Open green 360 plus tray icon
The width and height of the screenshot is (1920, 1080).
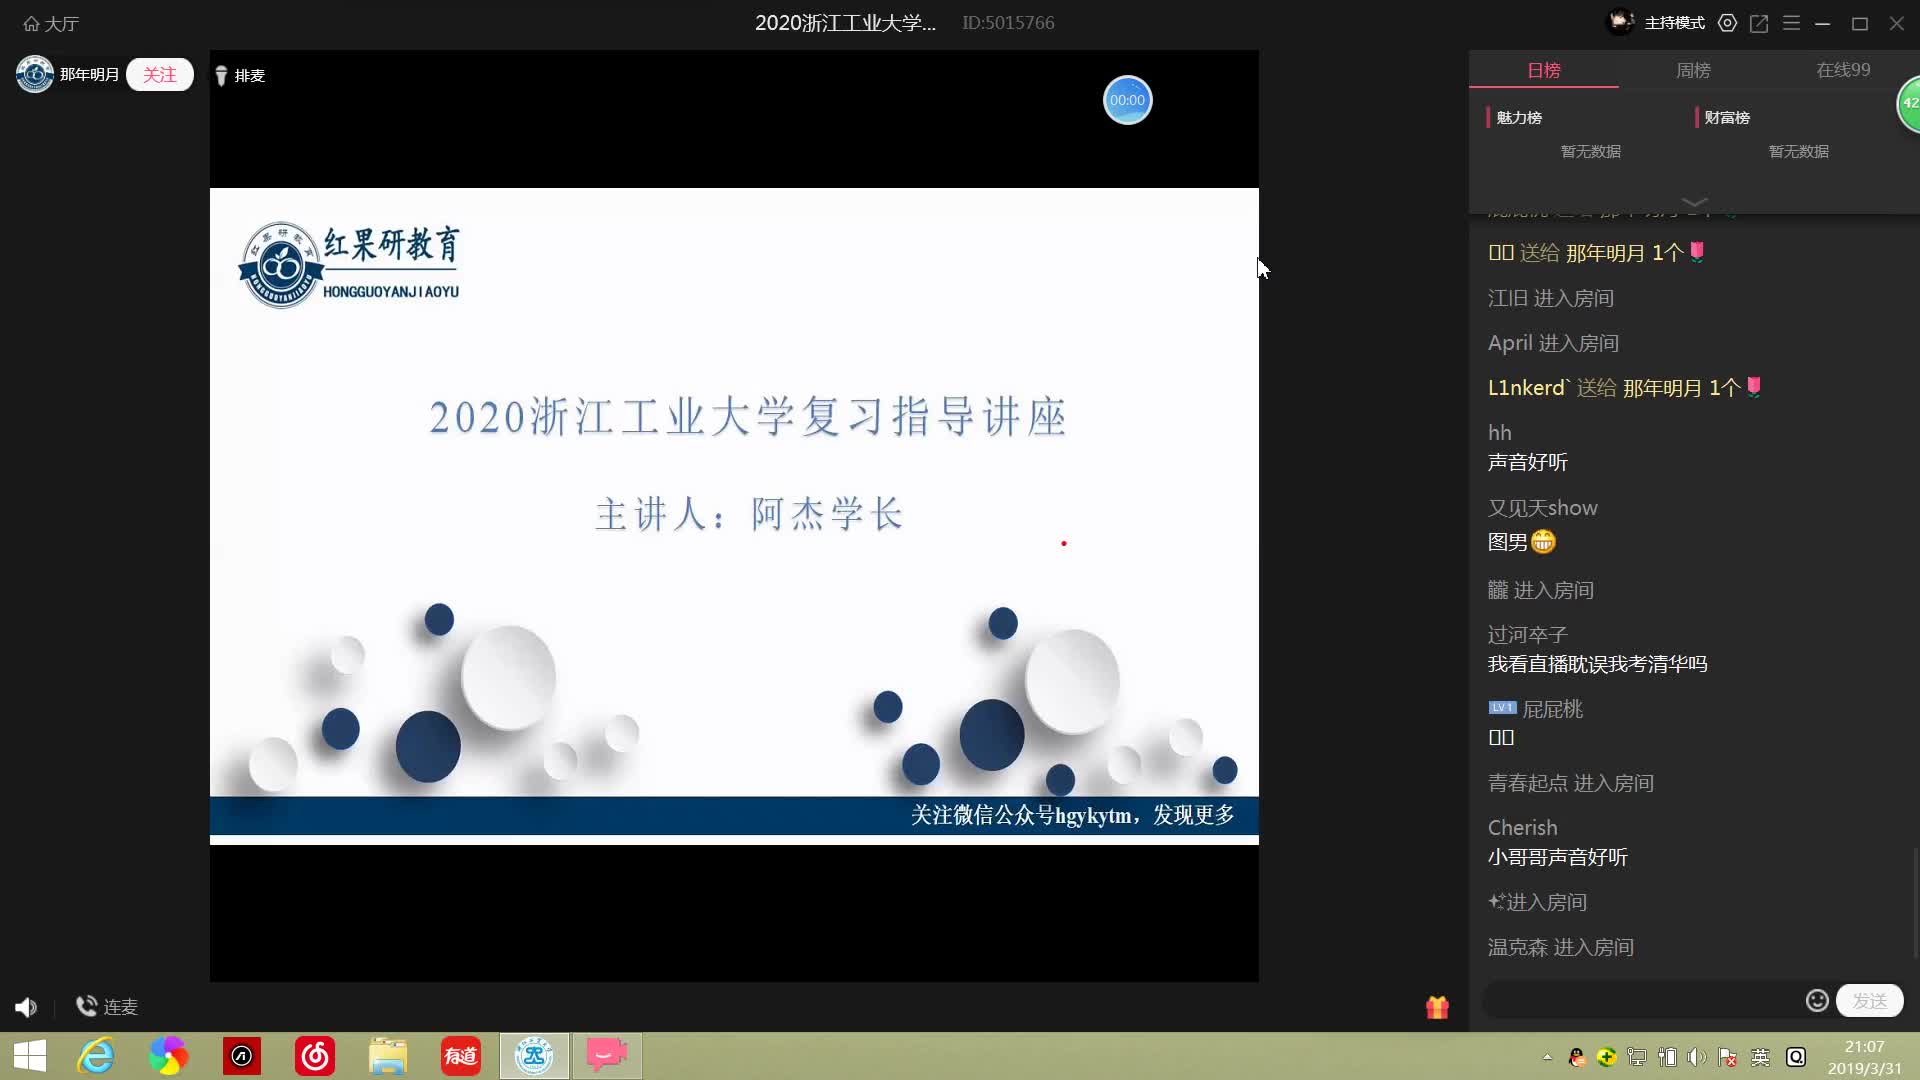pos(1607,1057)
